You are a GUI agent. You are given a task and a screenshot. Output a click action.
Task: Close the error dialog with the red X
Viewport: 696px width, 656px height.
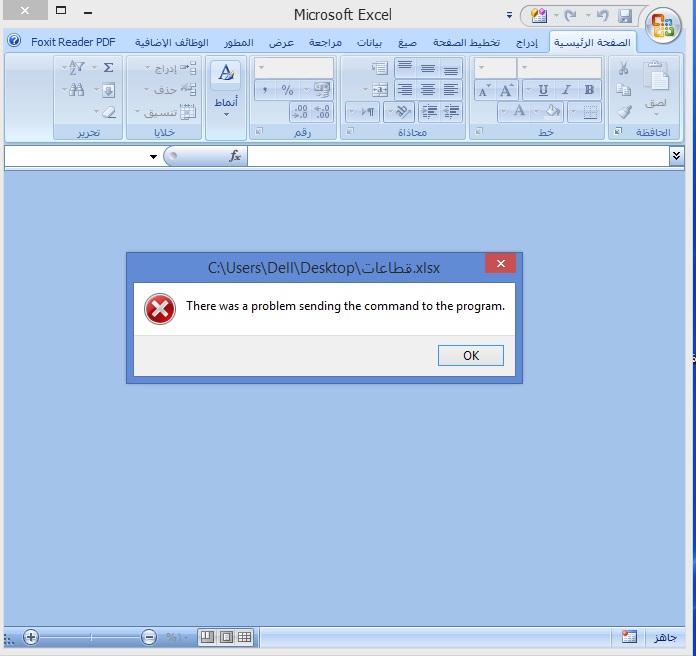pyautogui.click(x=501, y=264)
